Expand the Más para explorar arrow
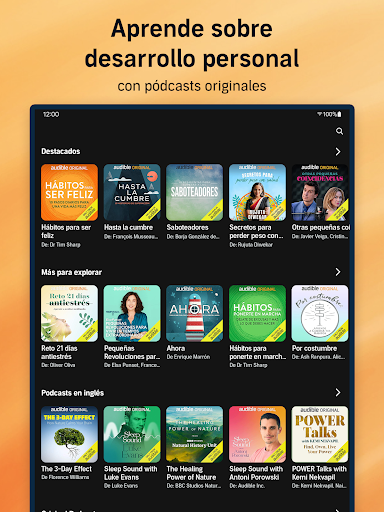 coord(338,272)
